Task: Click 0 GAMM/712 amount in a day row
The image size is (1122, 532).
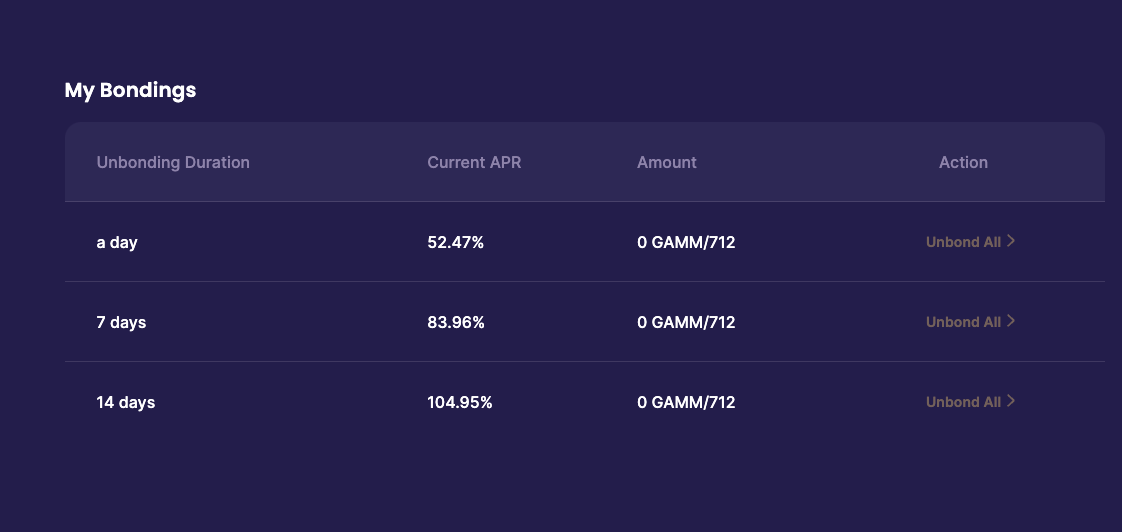Action: pyautogui.click(x=686, y=242)
